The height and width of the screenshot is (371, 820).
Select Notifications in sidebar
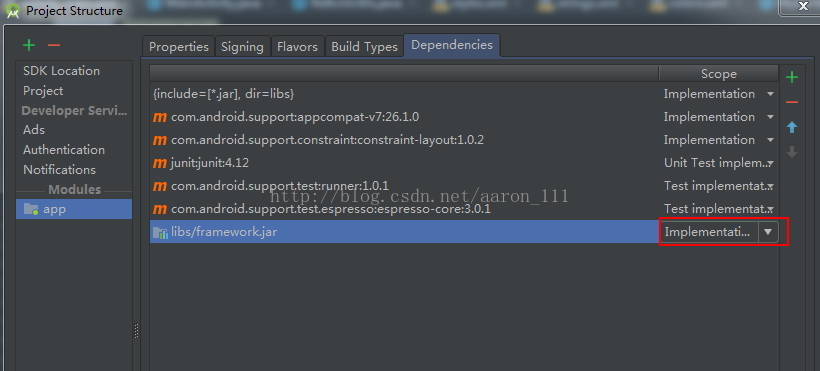tap(59, 170)
